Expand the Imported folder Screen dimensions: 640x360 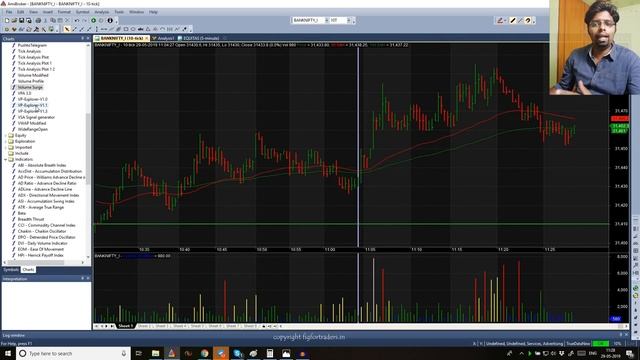coord(6,147)
